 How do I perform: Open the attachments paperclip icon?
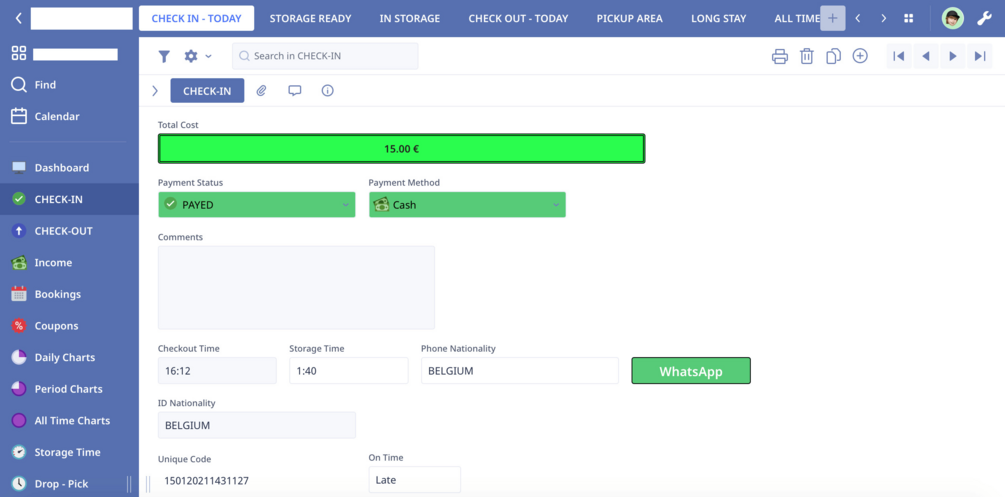click(x=261, y=90)
